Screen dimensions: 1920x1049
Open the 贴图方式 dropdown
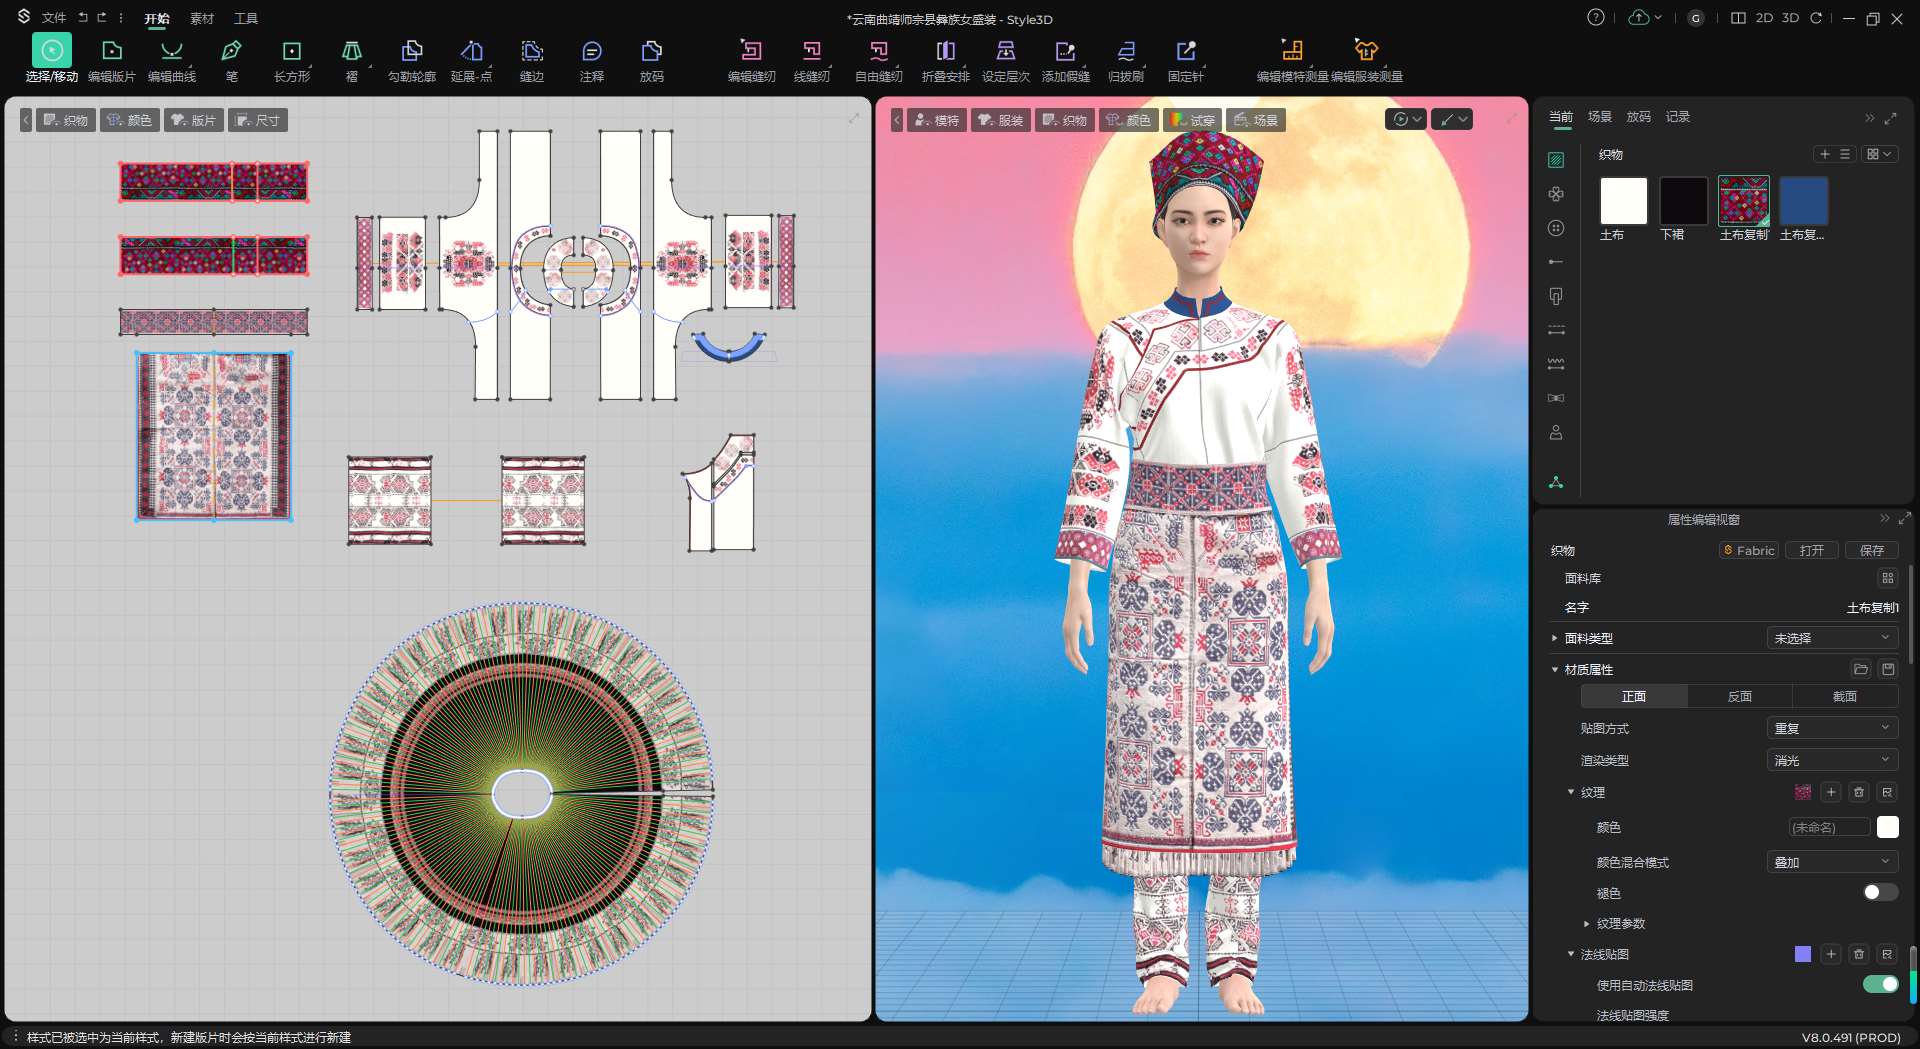tap(1831, 728)
